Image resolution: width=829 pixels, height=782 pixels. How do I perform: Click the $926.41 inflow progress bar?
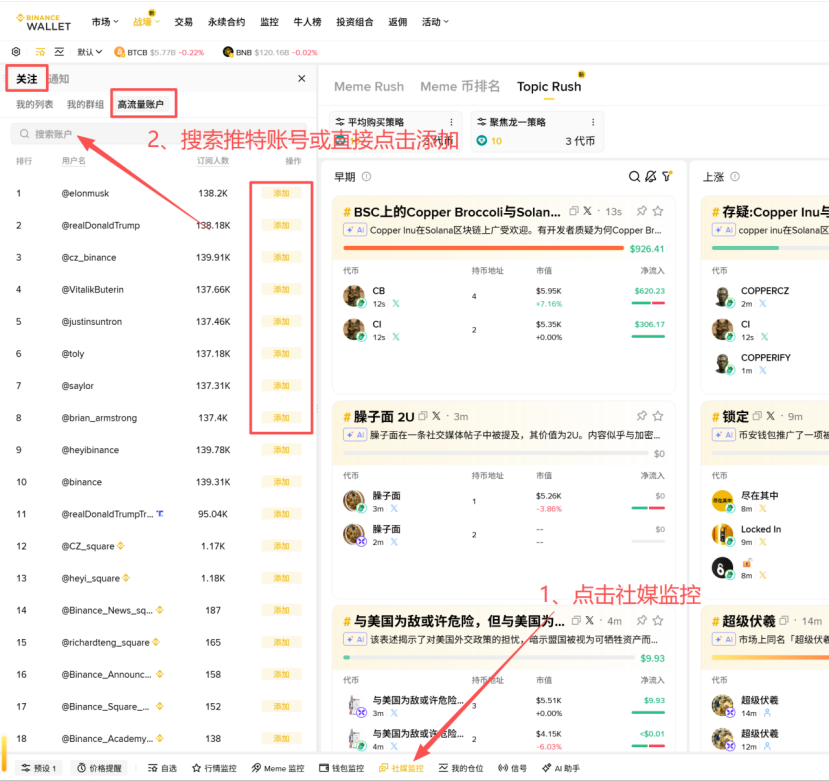tap(483, 248)
